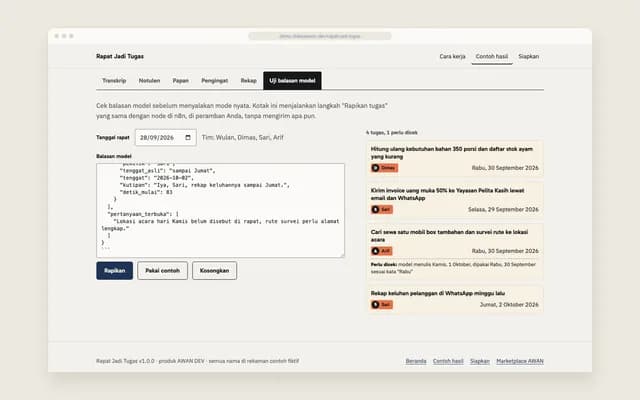Click the 'Perlu dicek' note under Arif's task
The width and height of the screenshot is (640, 400).
pyautogui.click(x=453, y=268)
